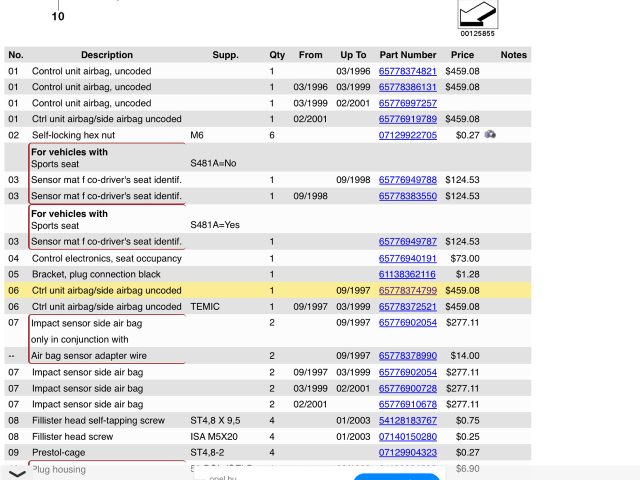Open TEMIC control unit part 65778372521
Image resolution: width=640 pixels, height=480 pixels.
pyautogui.click(x=407, y=307)
